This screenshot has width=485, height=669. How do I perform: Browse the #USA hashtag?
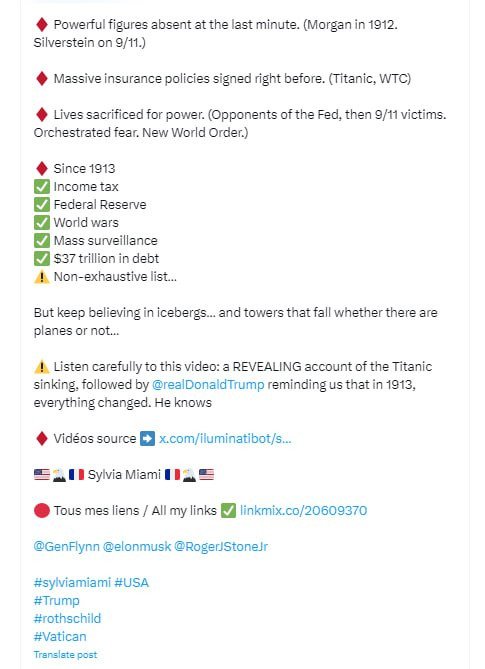pos(131,583)
